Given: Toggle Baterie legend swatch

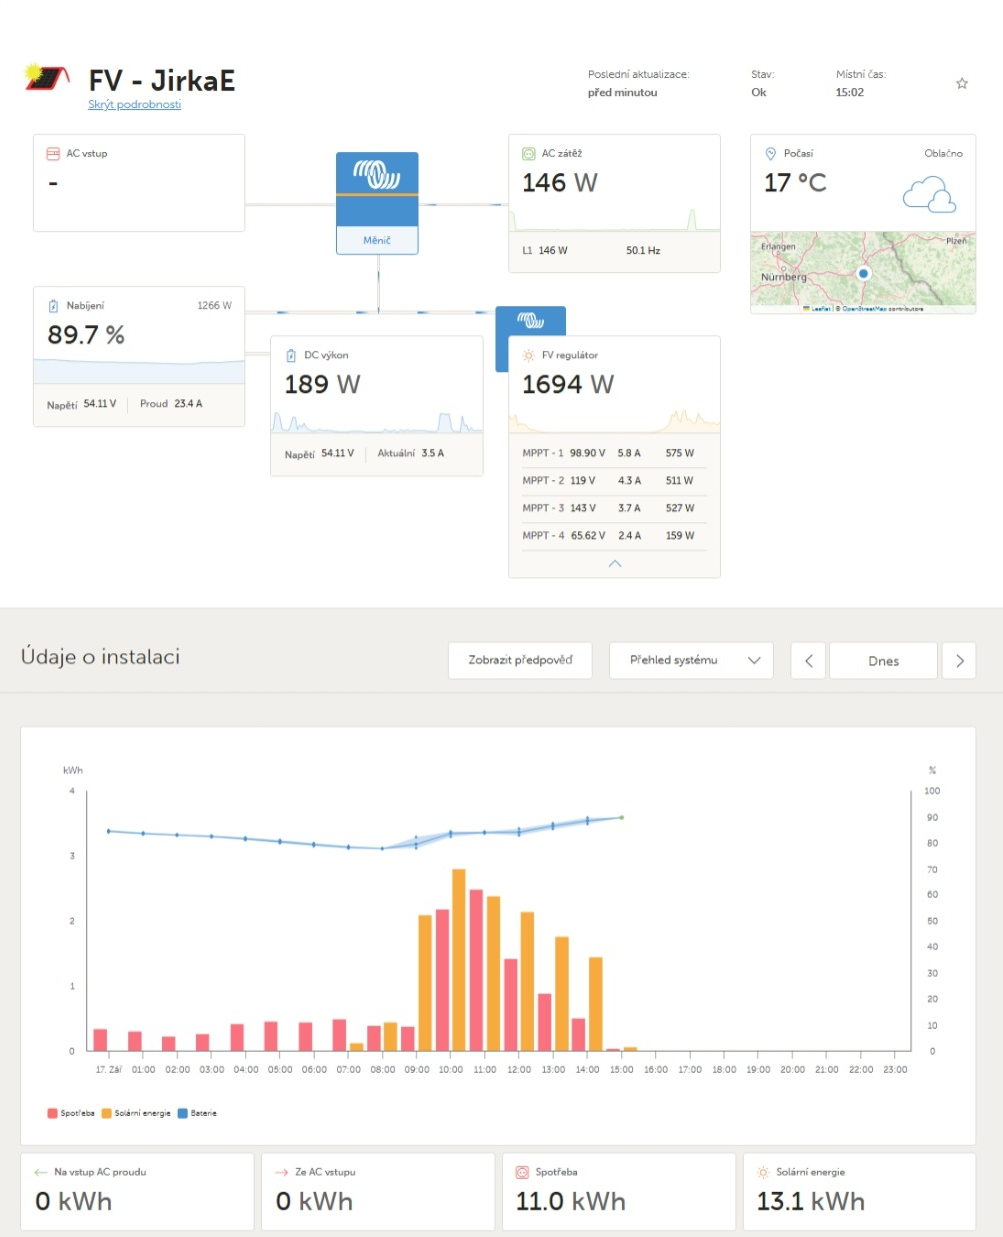Looking at the screenshot, I should pyautogui.click(x=182, y=1113).
